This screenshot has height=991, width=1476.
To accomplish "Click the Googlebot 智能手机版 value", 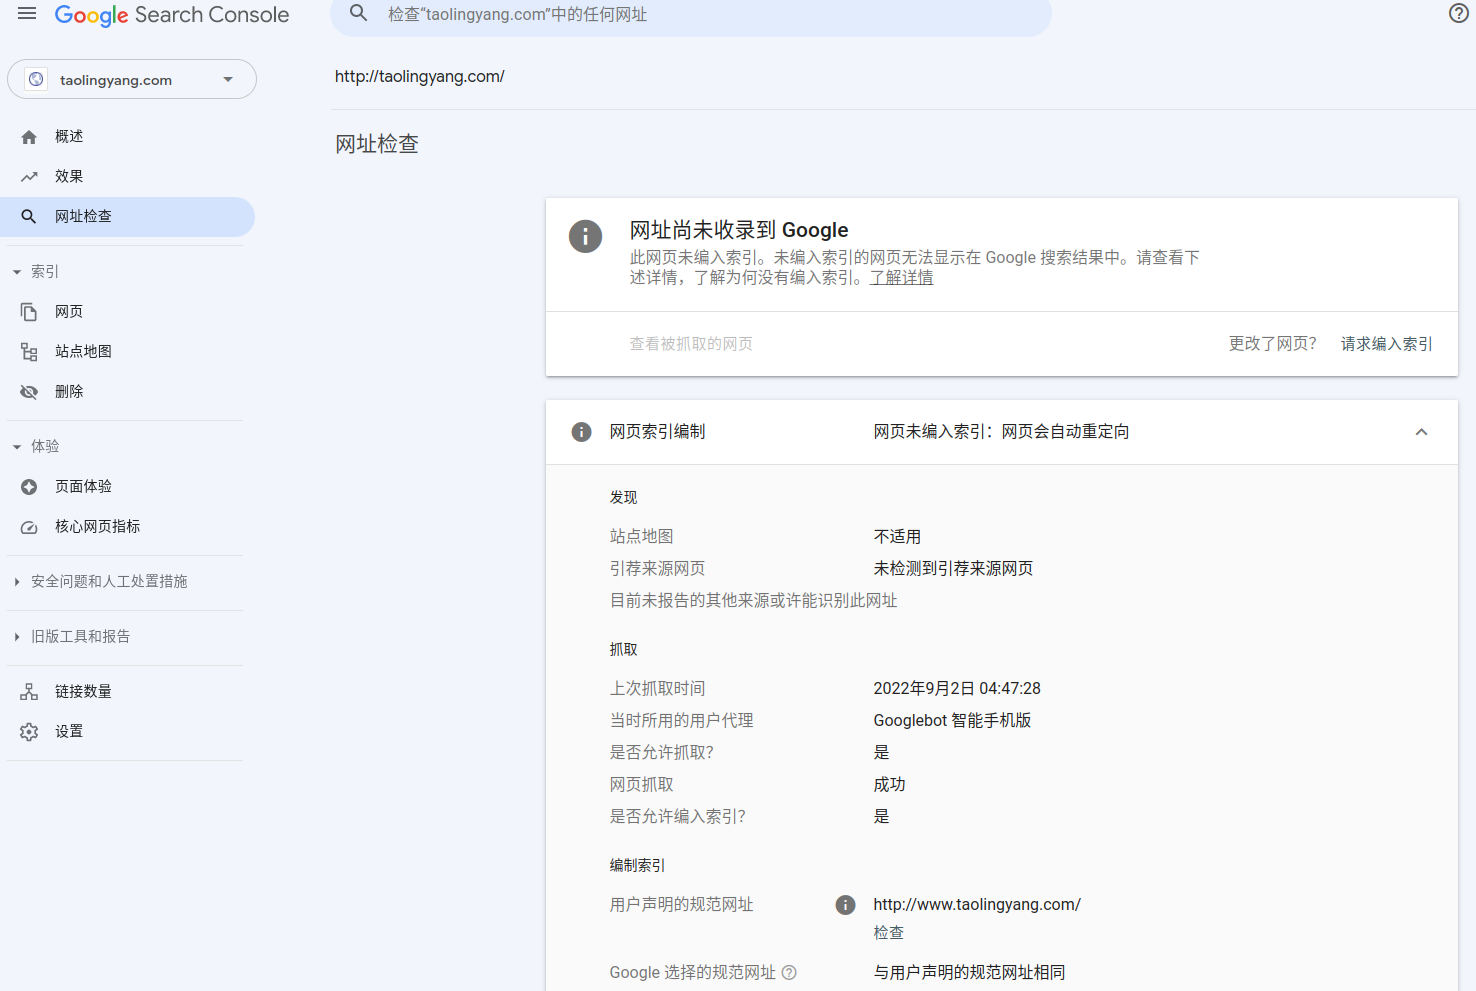I will 952,721.
